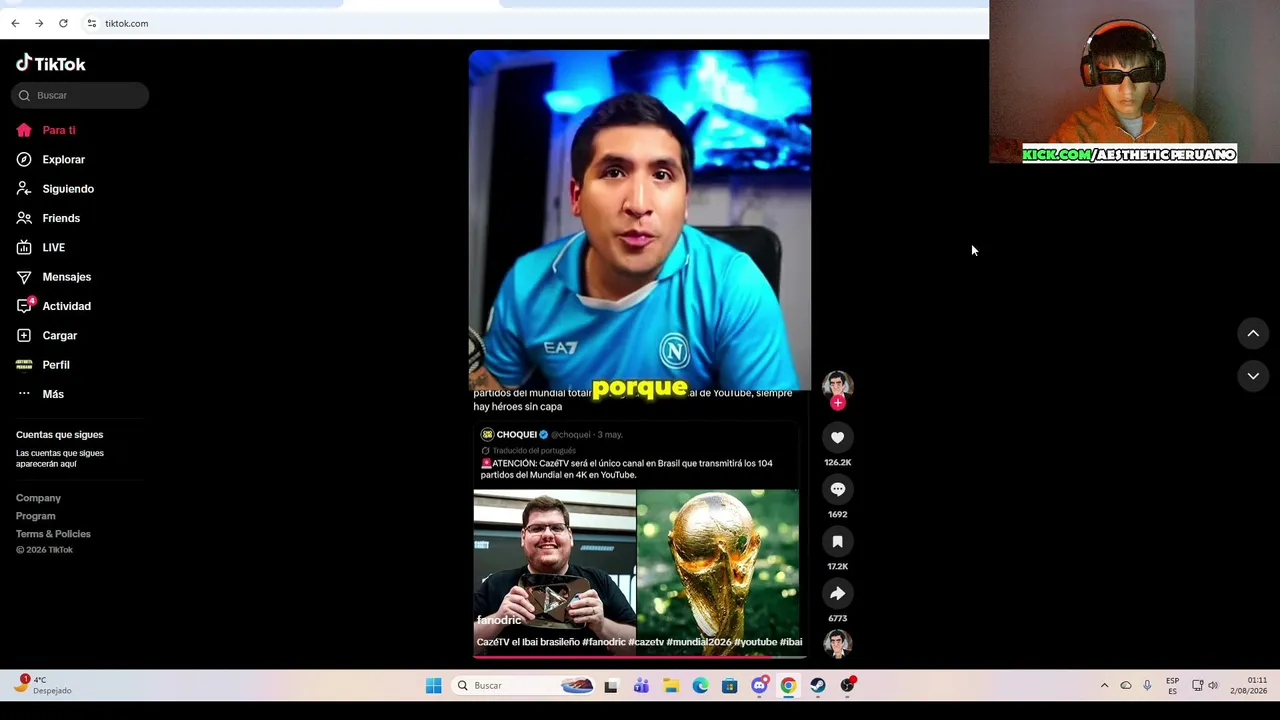Focus the Windows taskbar Buscar box

524,686
